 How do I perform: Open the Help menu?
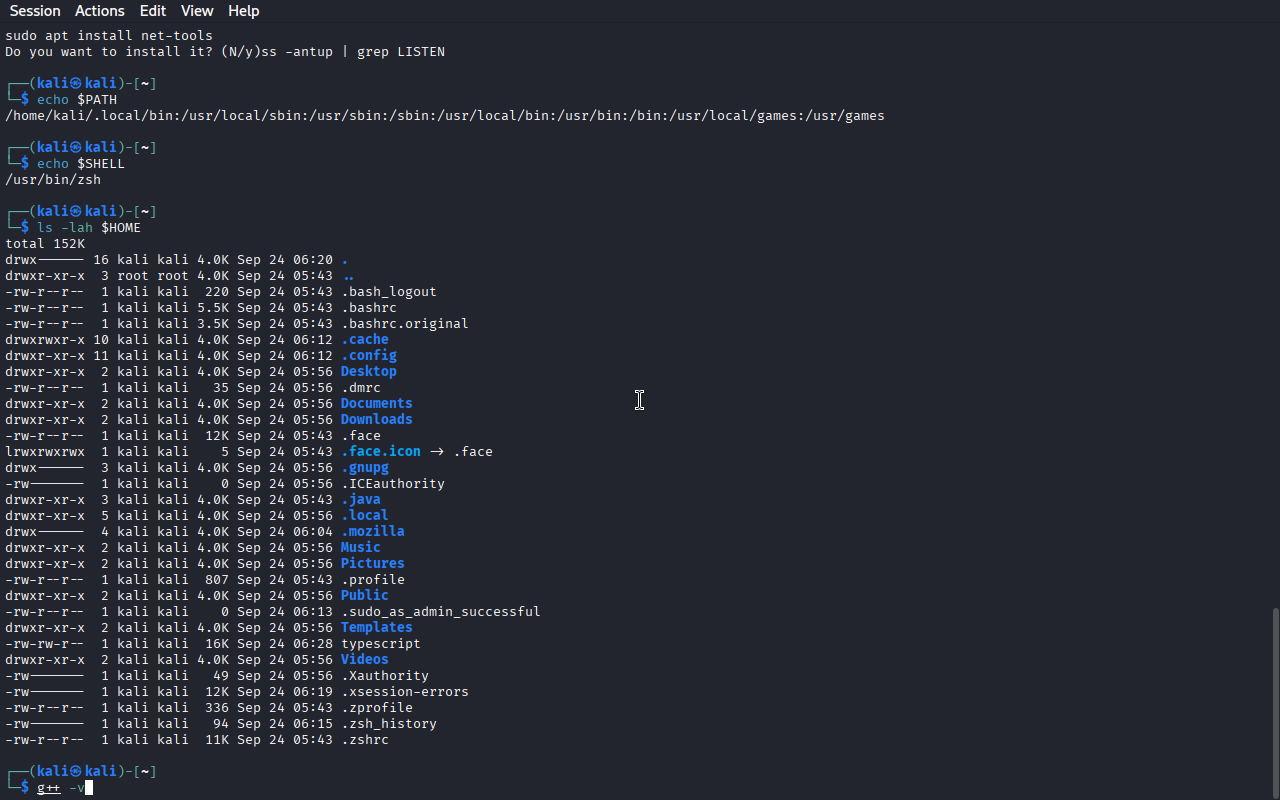coord(243,11)
